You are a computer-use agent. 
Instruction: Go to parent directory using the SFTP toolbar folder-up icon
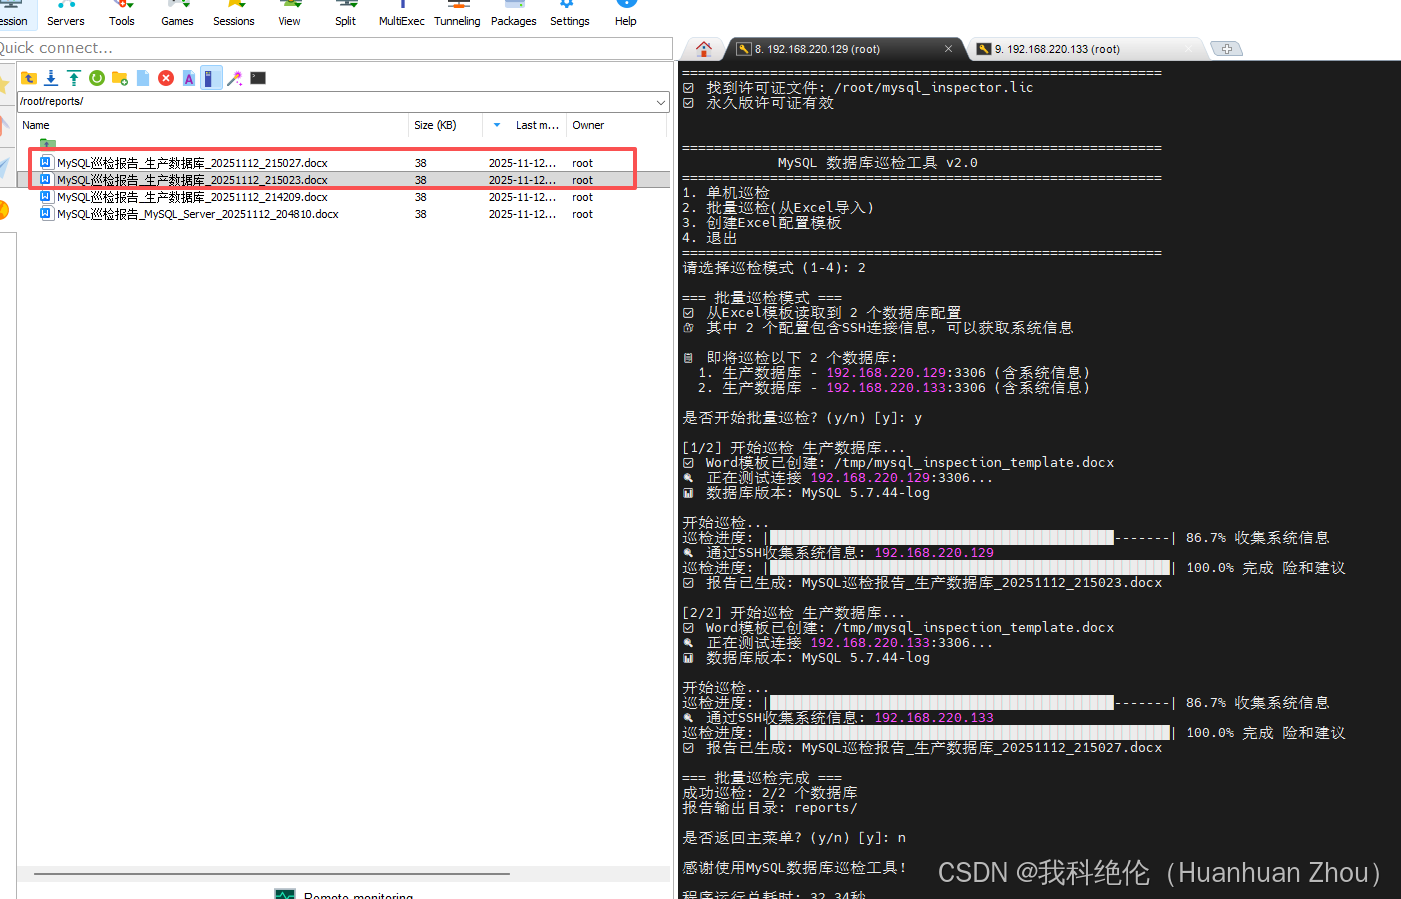pyautogui.click(x=29, y=78)
